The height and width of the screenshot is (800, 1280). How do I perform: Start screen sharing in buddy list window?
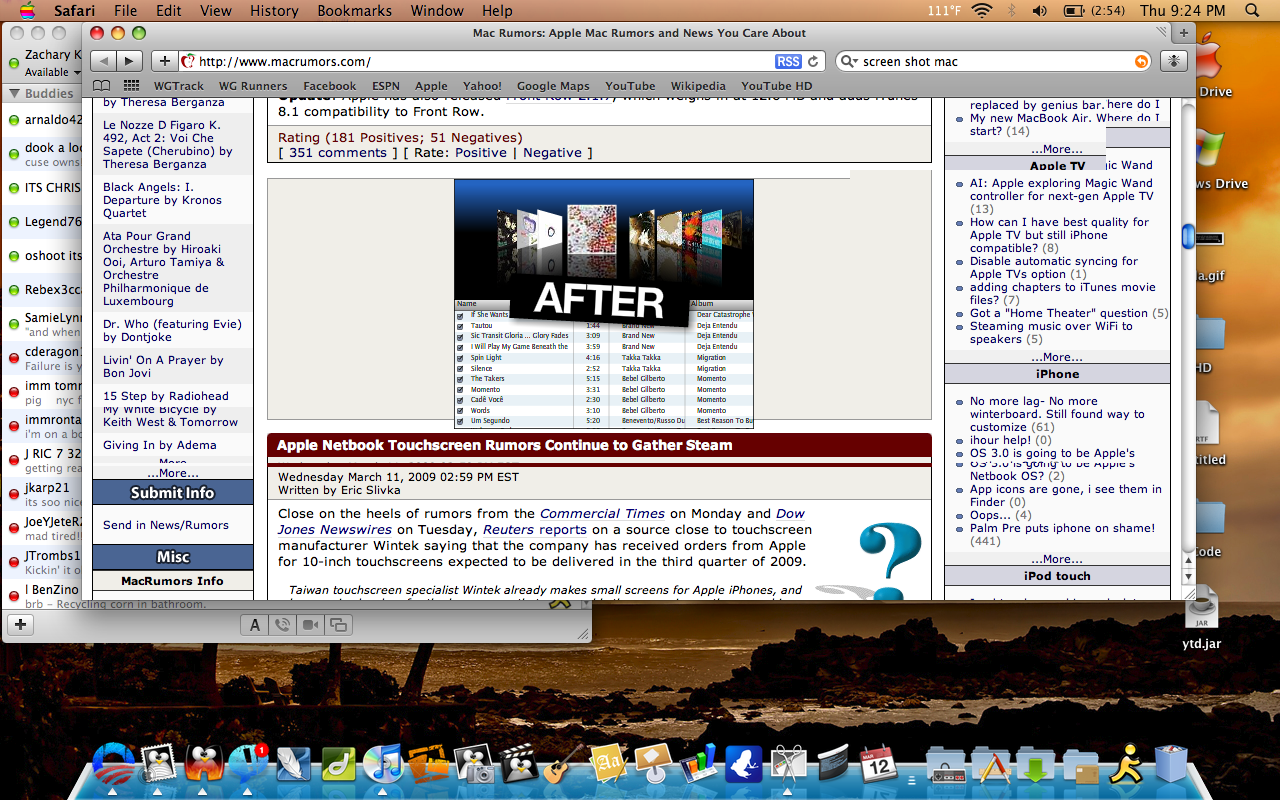tap(339, 625)
